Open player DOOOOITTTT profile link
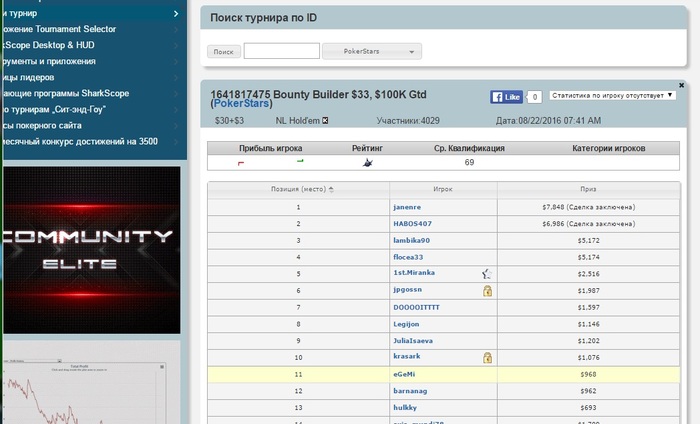The image size is (700, 424). pos(416,307)
